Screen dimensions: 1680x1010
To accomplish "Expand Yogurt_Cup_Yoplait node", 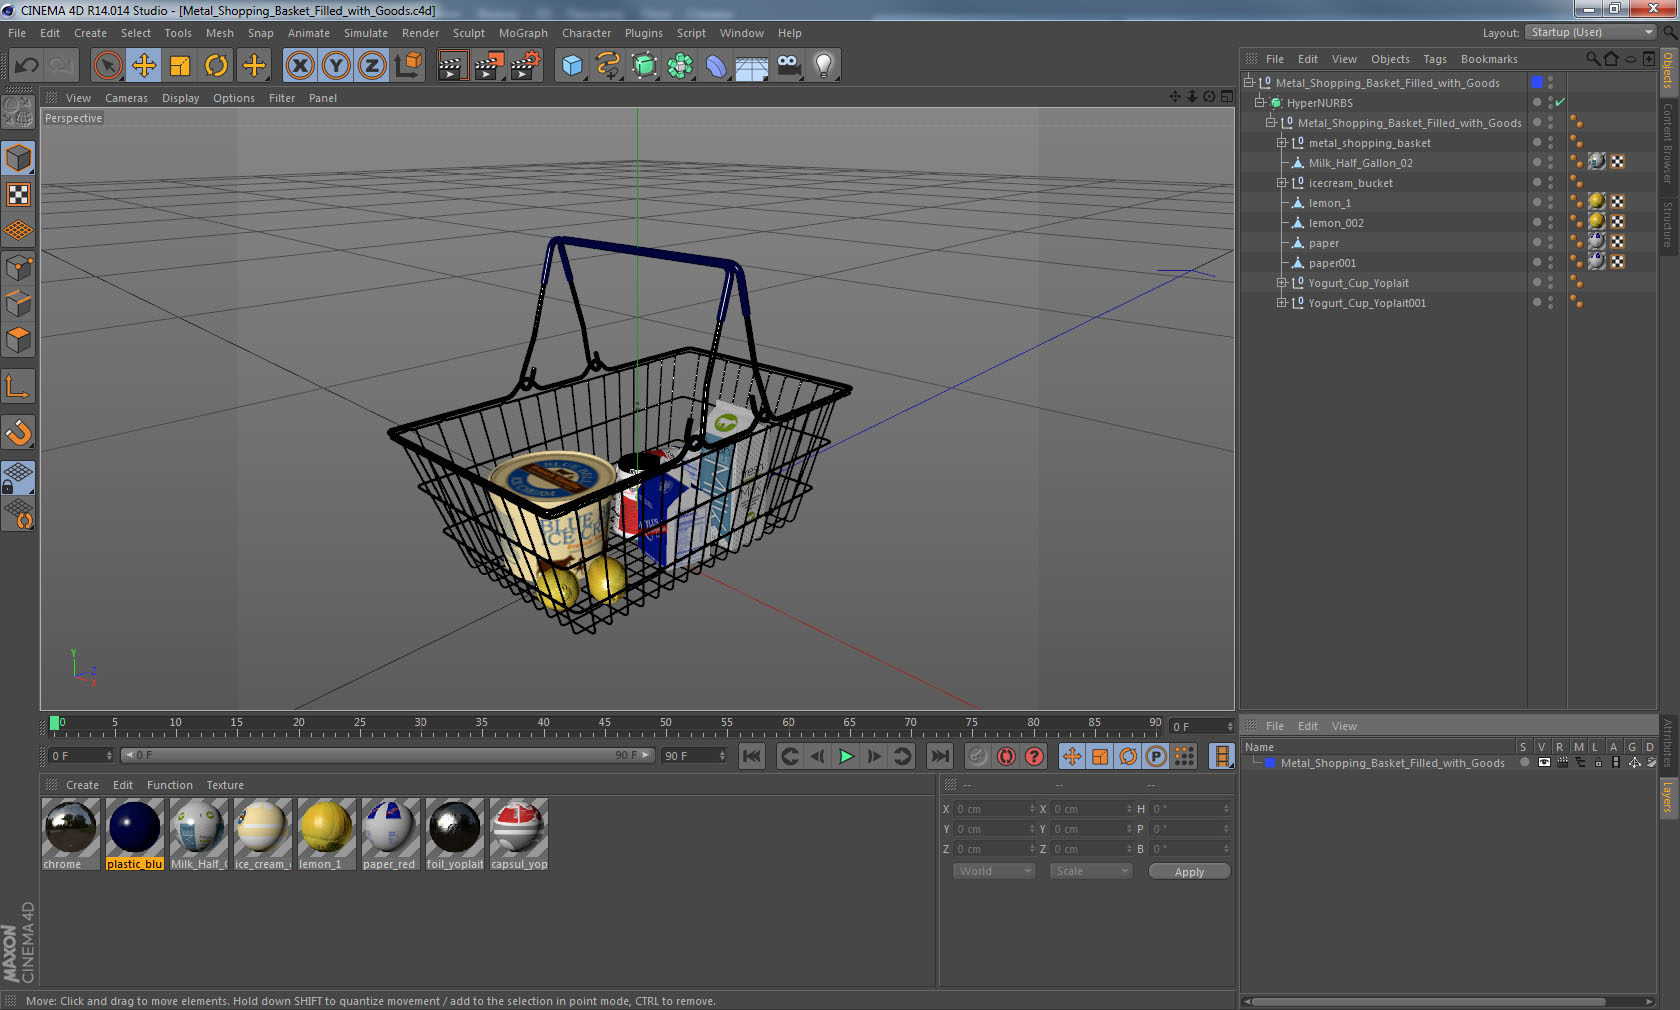I will [1281, 282].
